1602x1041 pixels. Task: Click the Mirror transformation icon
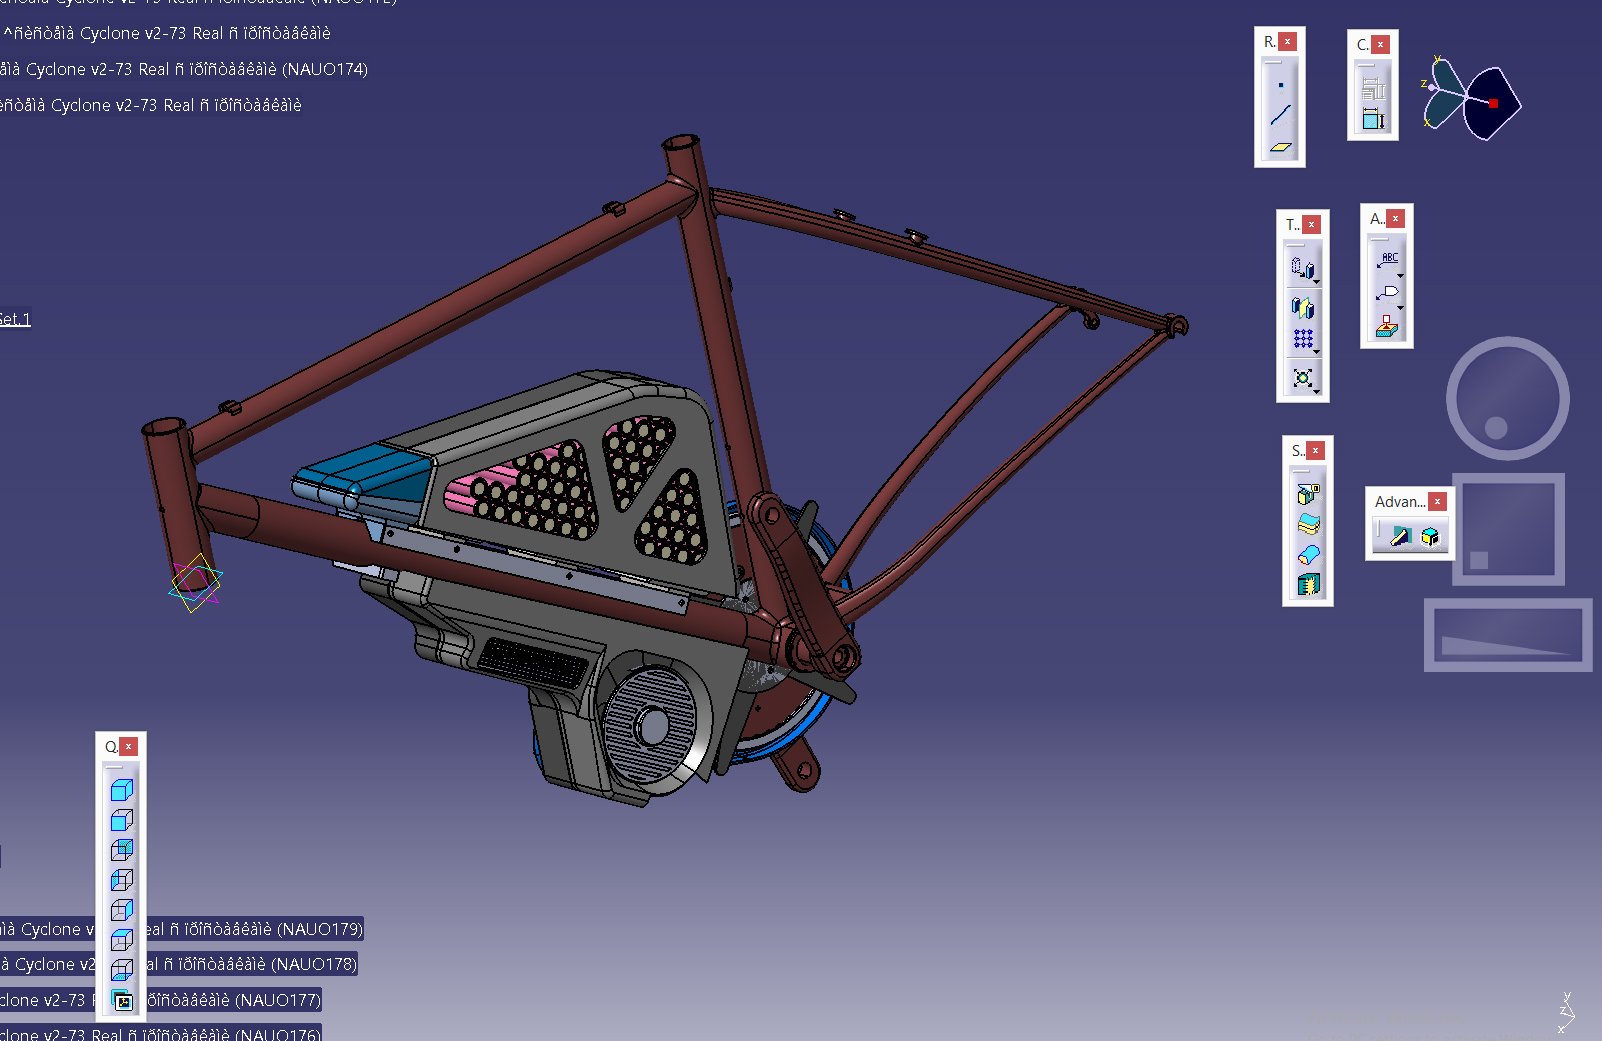[1302, 307]
